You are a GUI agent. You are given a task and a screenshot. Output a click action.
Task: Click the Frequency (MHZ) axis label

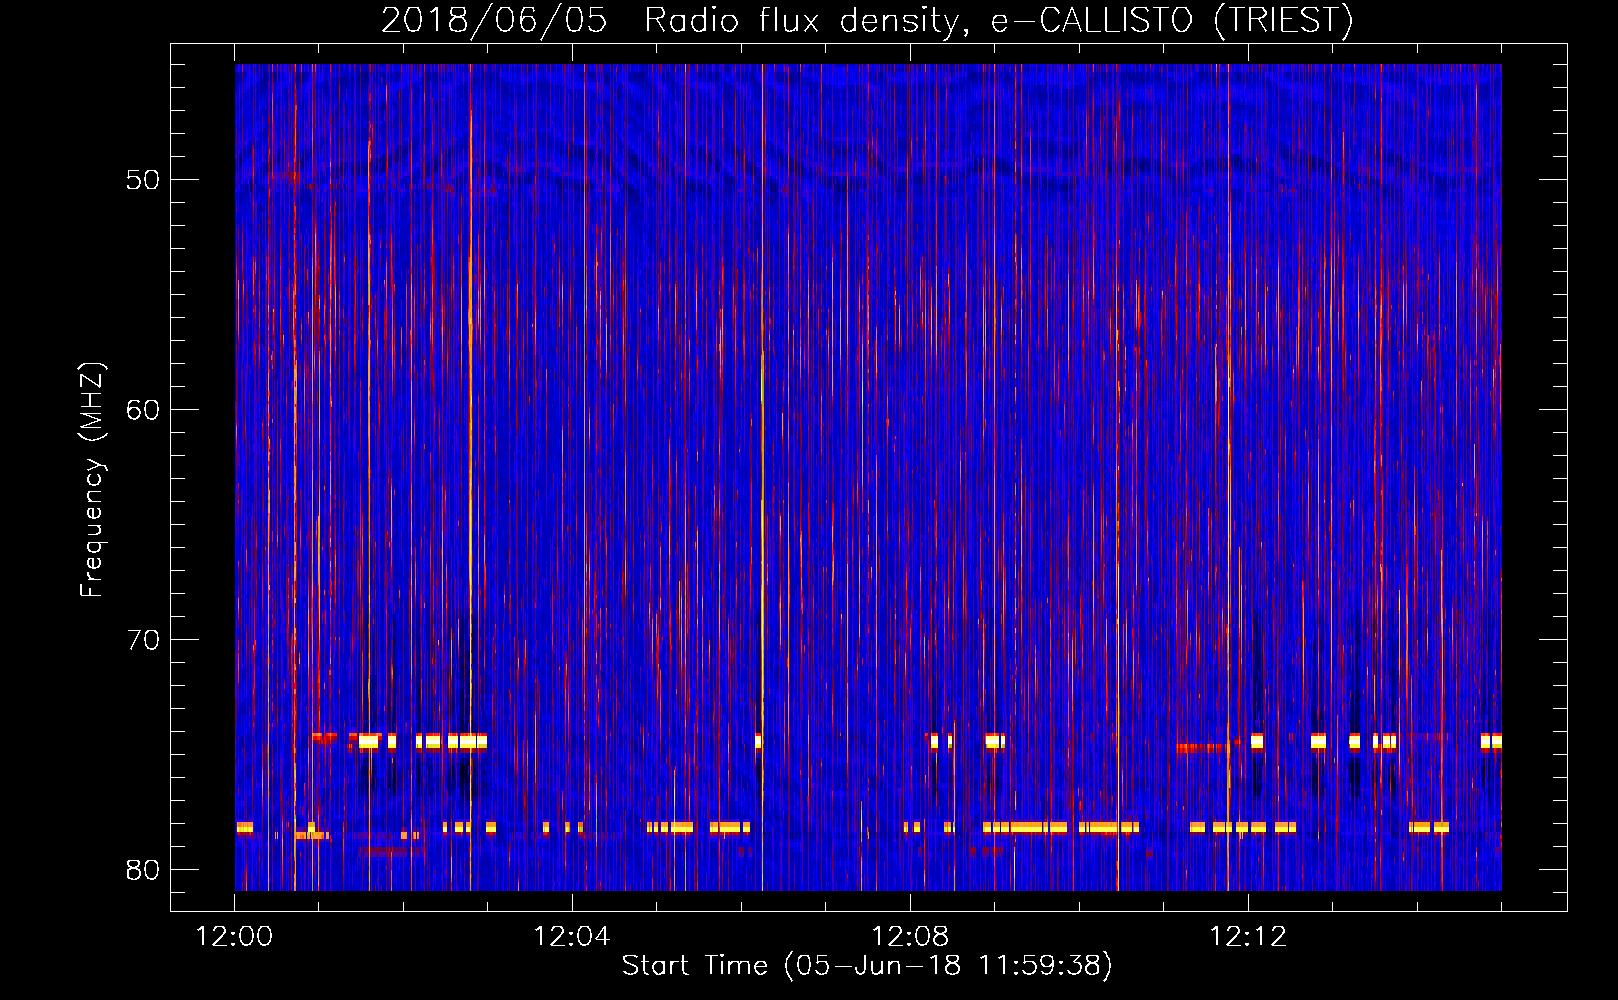(x=91, y=480)
